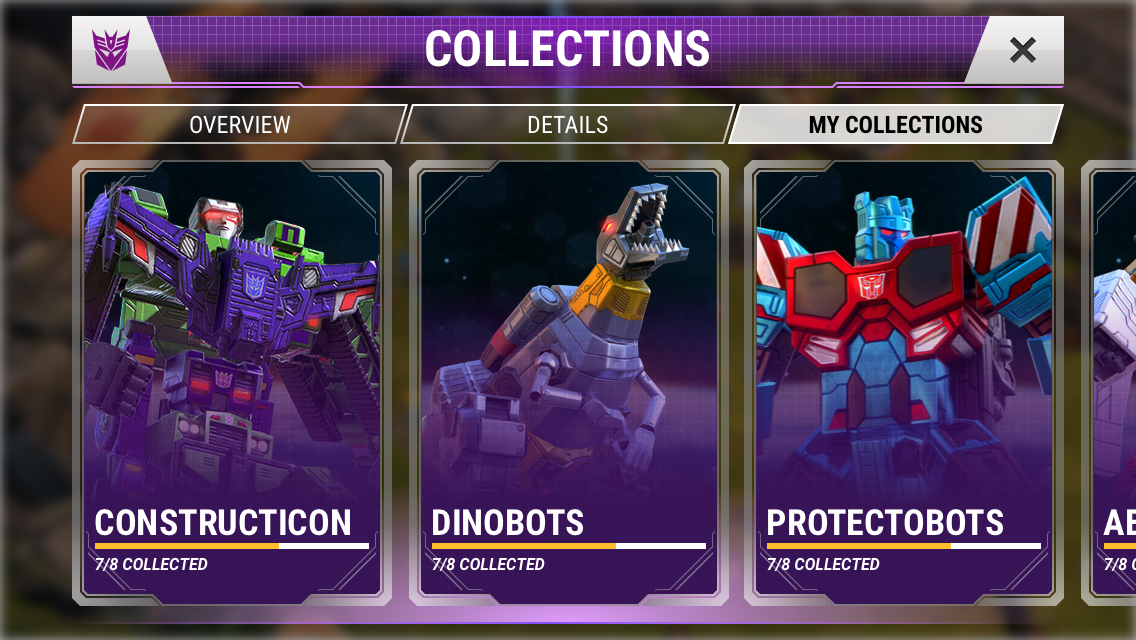1136x640 pixels.
Task: Click the Autobot emblem on Defensor's chest
Action: coord(871,286)
